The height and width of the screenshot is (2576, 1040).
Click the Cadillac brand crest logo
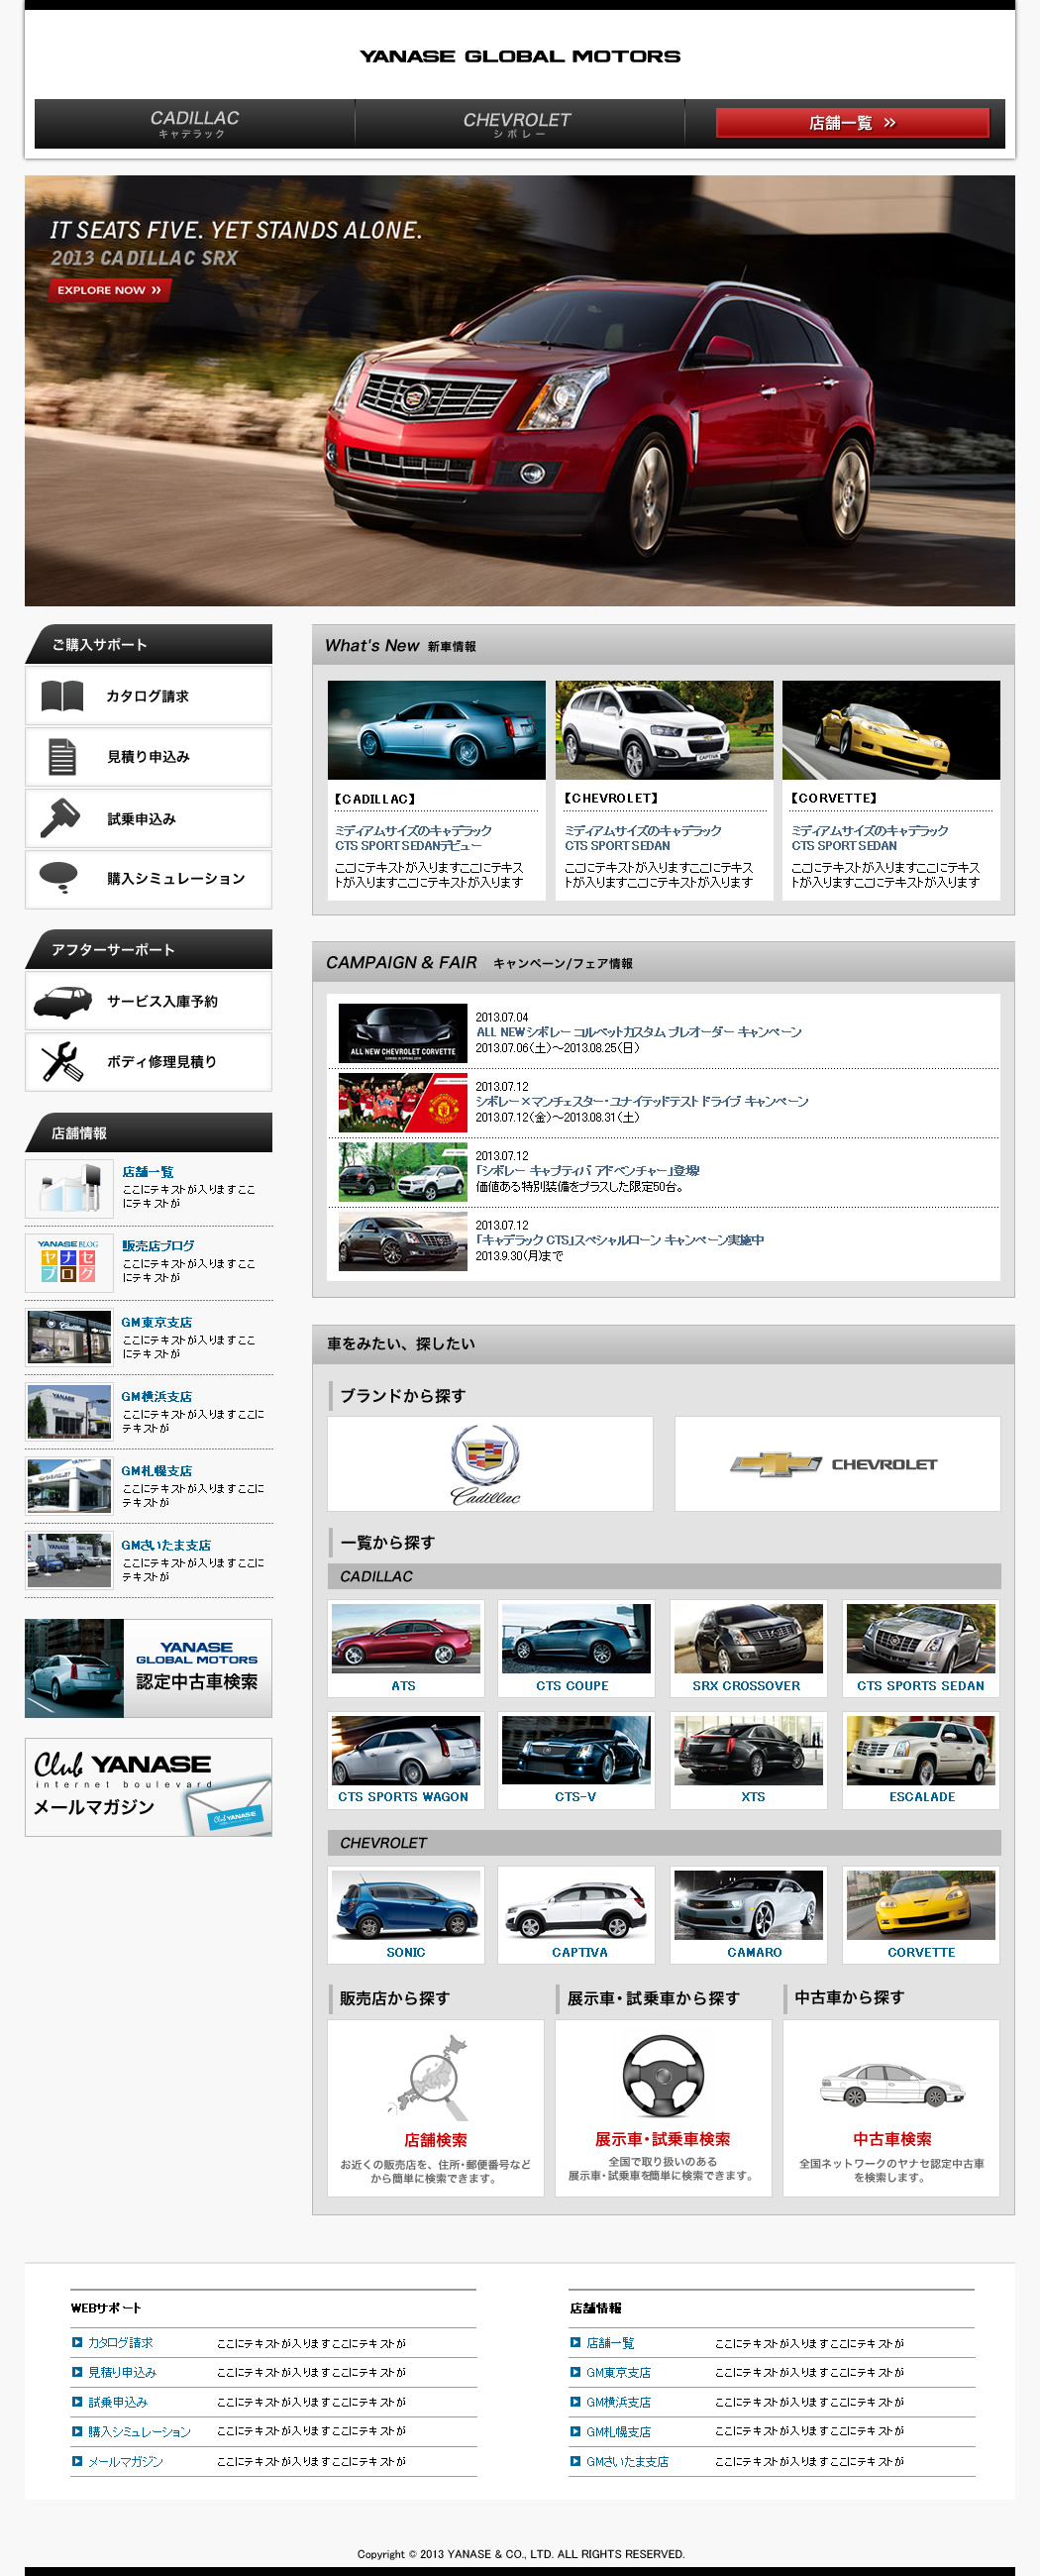click(x=486, y=1463)
